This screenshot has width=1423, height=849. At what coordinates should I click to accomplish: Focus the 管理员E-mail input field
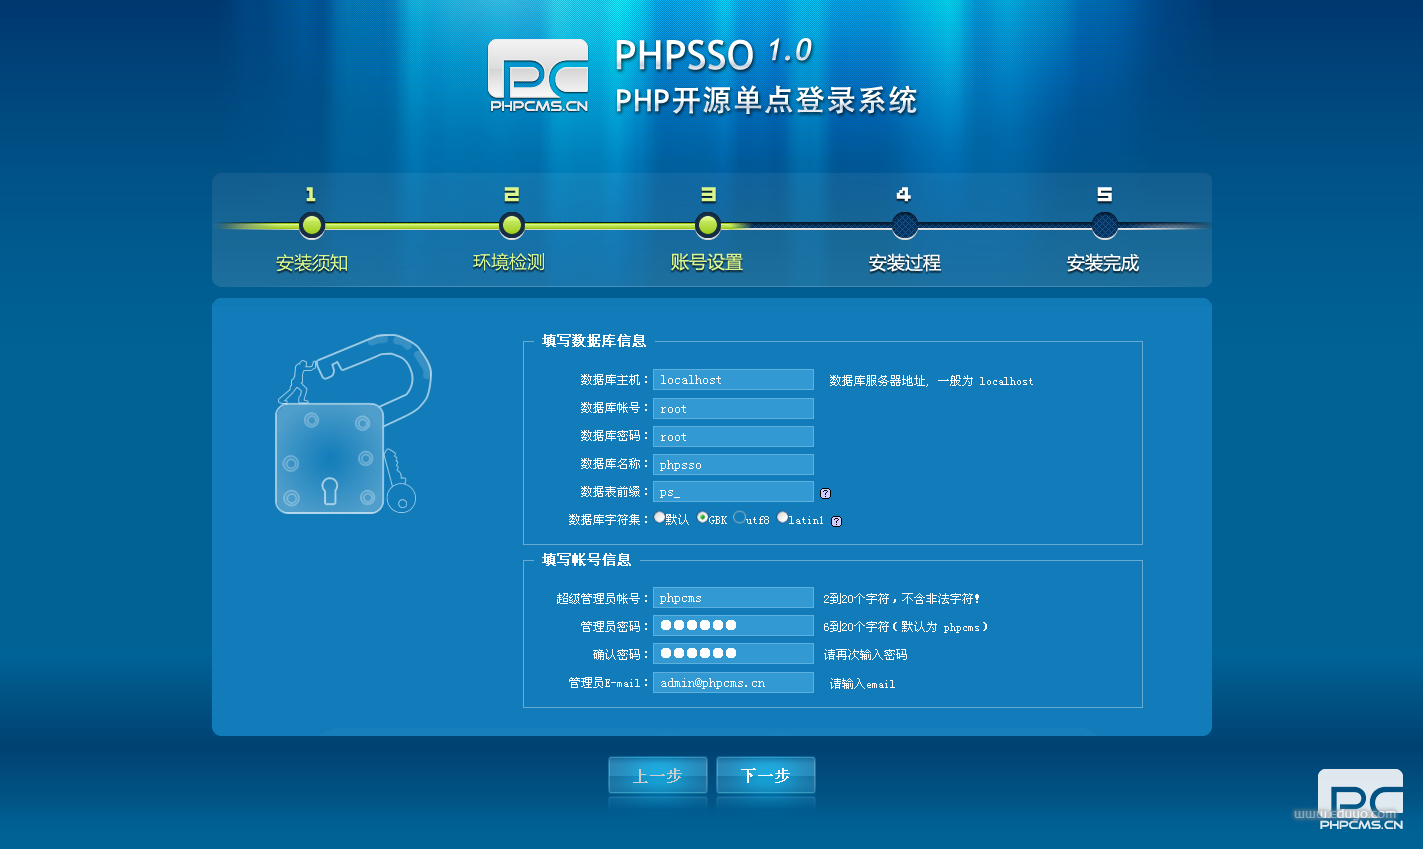(x=733, y=683)
